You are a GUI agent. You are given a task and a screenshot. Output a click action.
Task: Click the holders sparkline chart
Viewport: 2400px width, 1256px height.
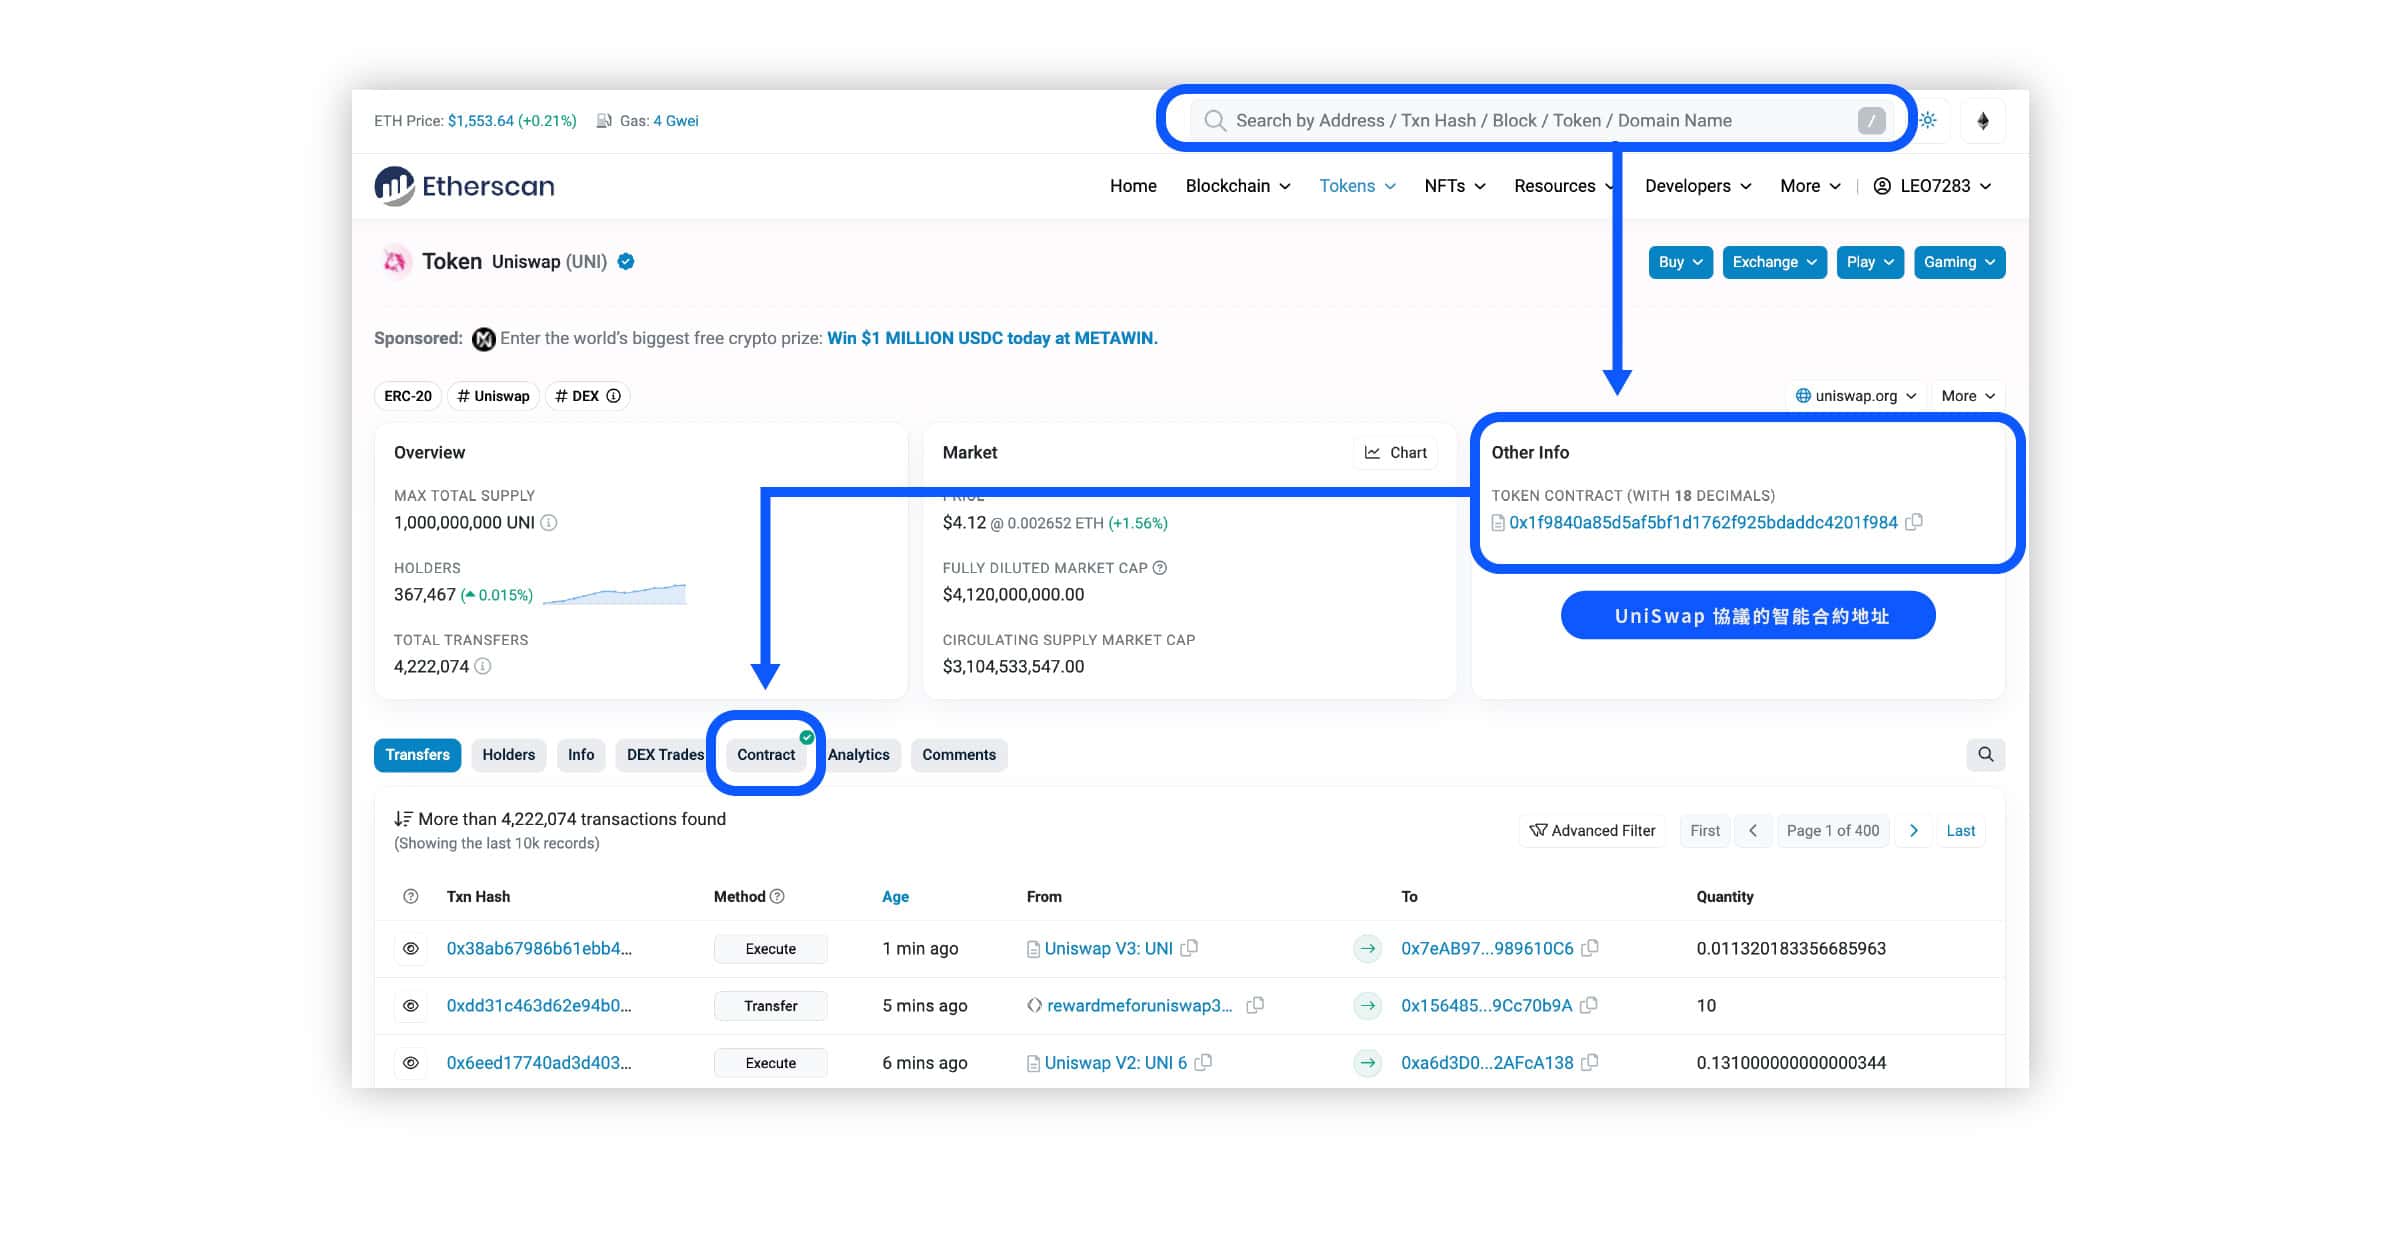[x=615, y=594]
